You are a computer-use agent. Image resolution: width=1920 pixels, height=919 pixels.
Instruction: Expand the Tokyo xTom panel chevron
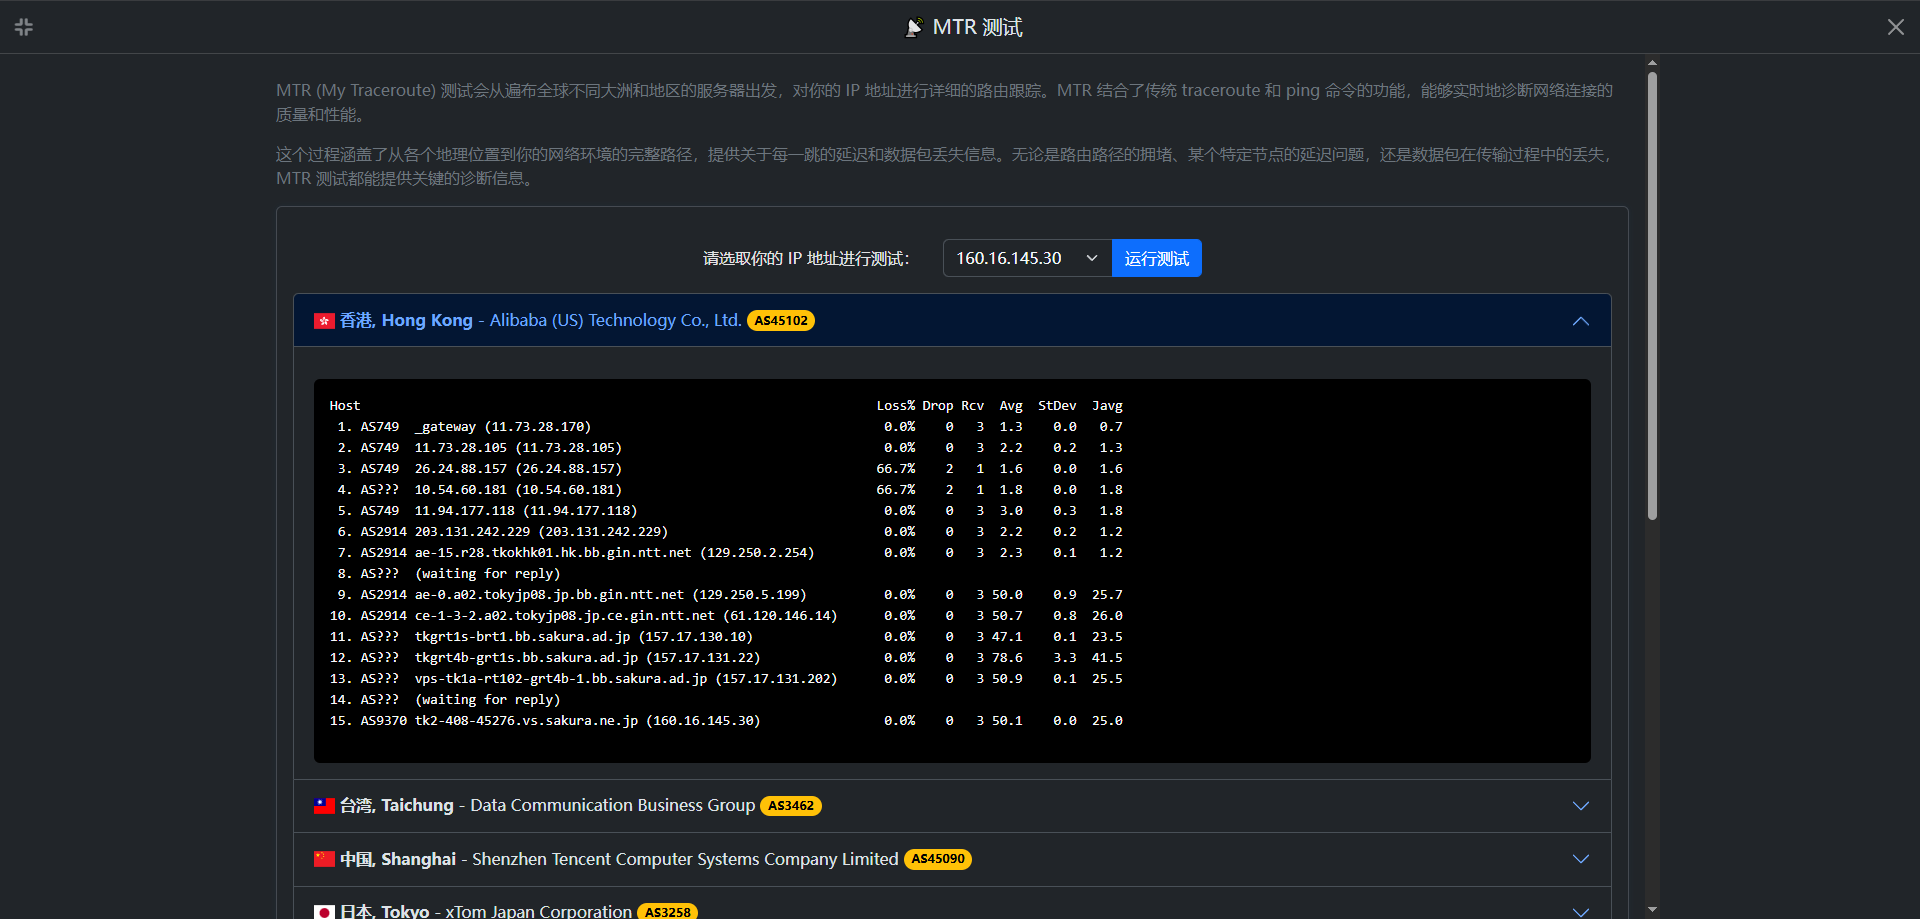[x=1580, y=912]
